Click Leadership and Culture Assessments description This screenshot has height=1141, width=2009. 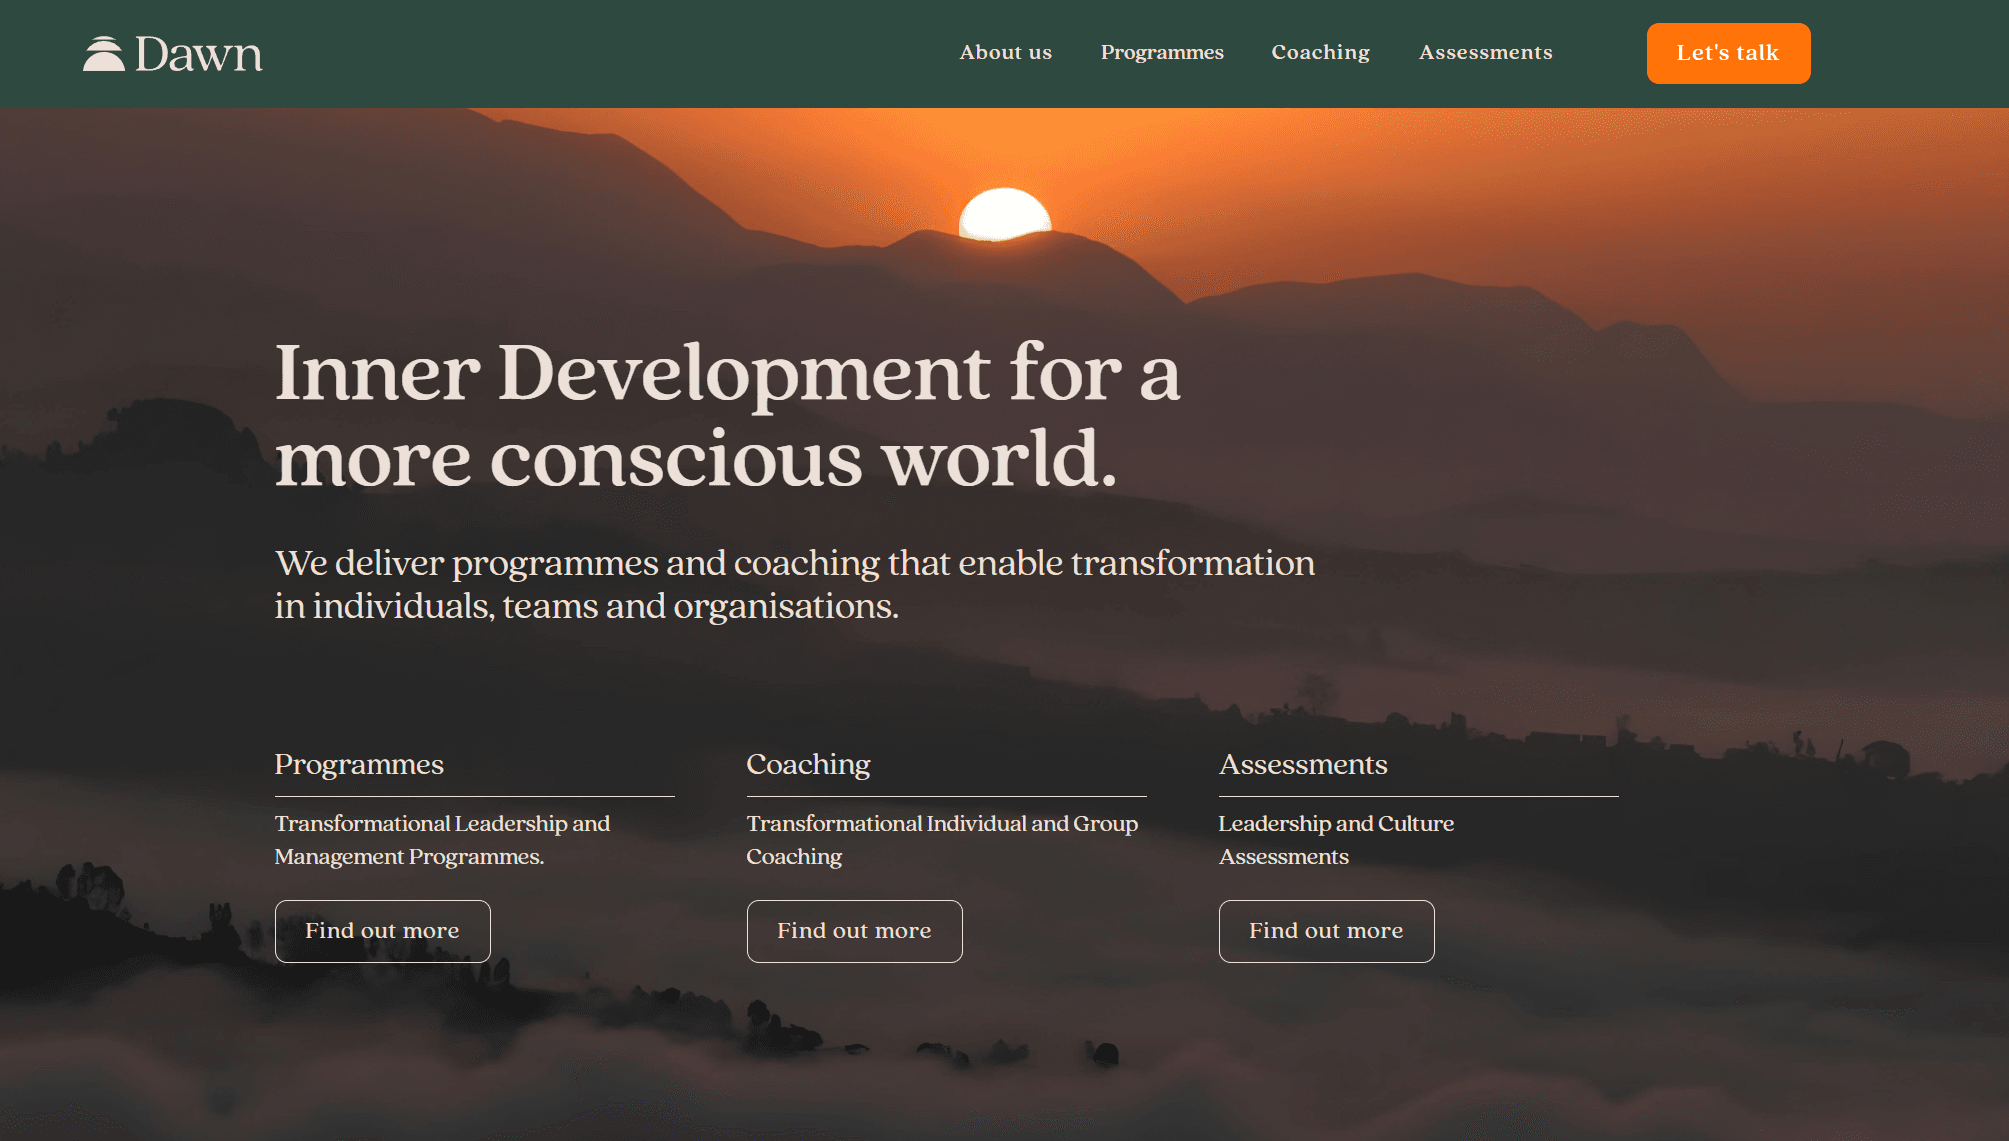click(x=1336, y=840)
